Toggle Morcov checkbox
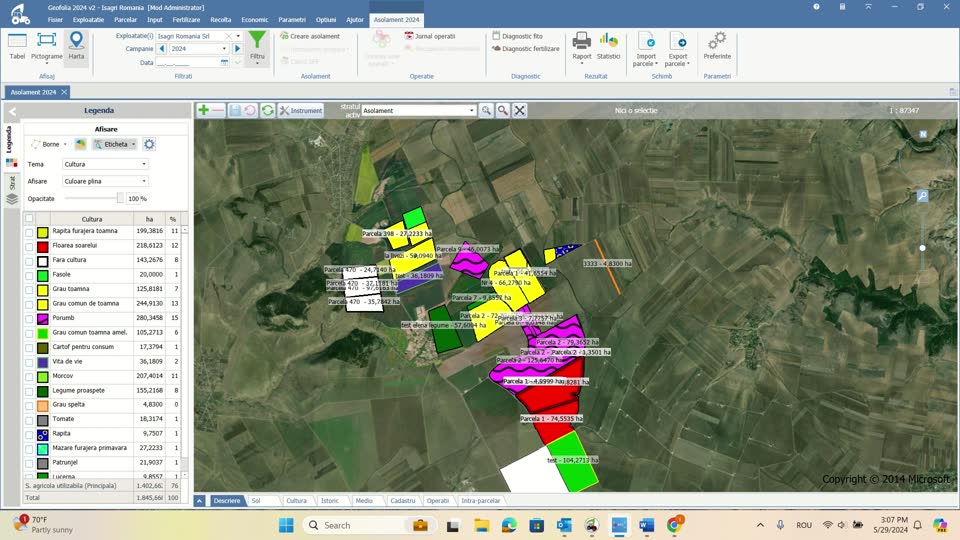The height and width of the screenshot is (540, 960). (29, 377)
